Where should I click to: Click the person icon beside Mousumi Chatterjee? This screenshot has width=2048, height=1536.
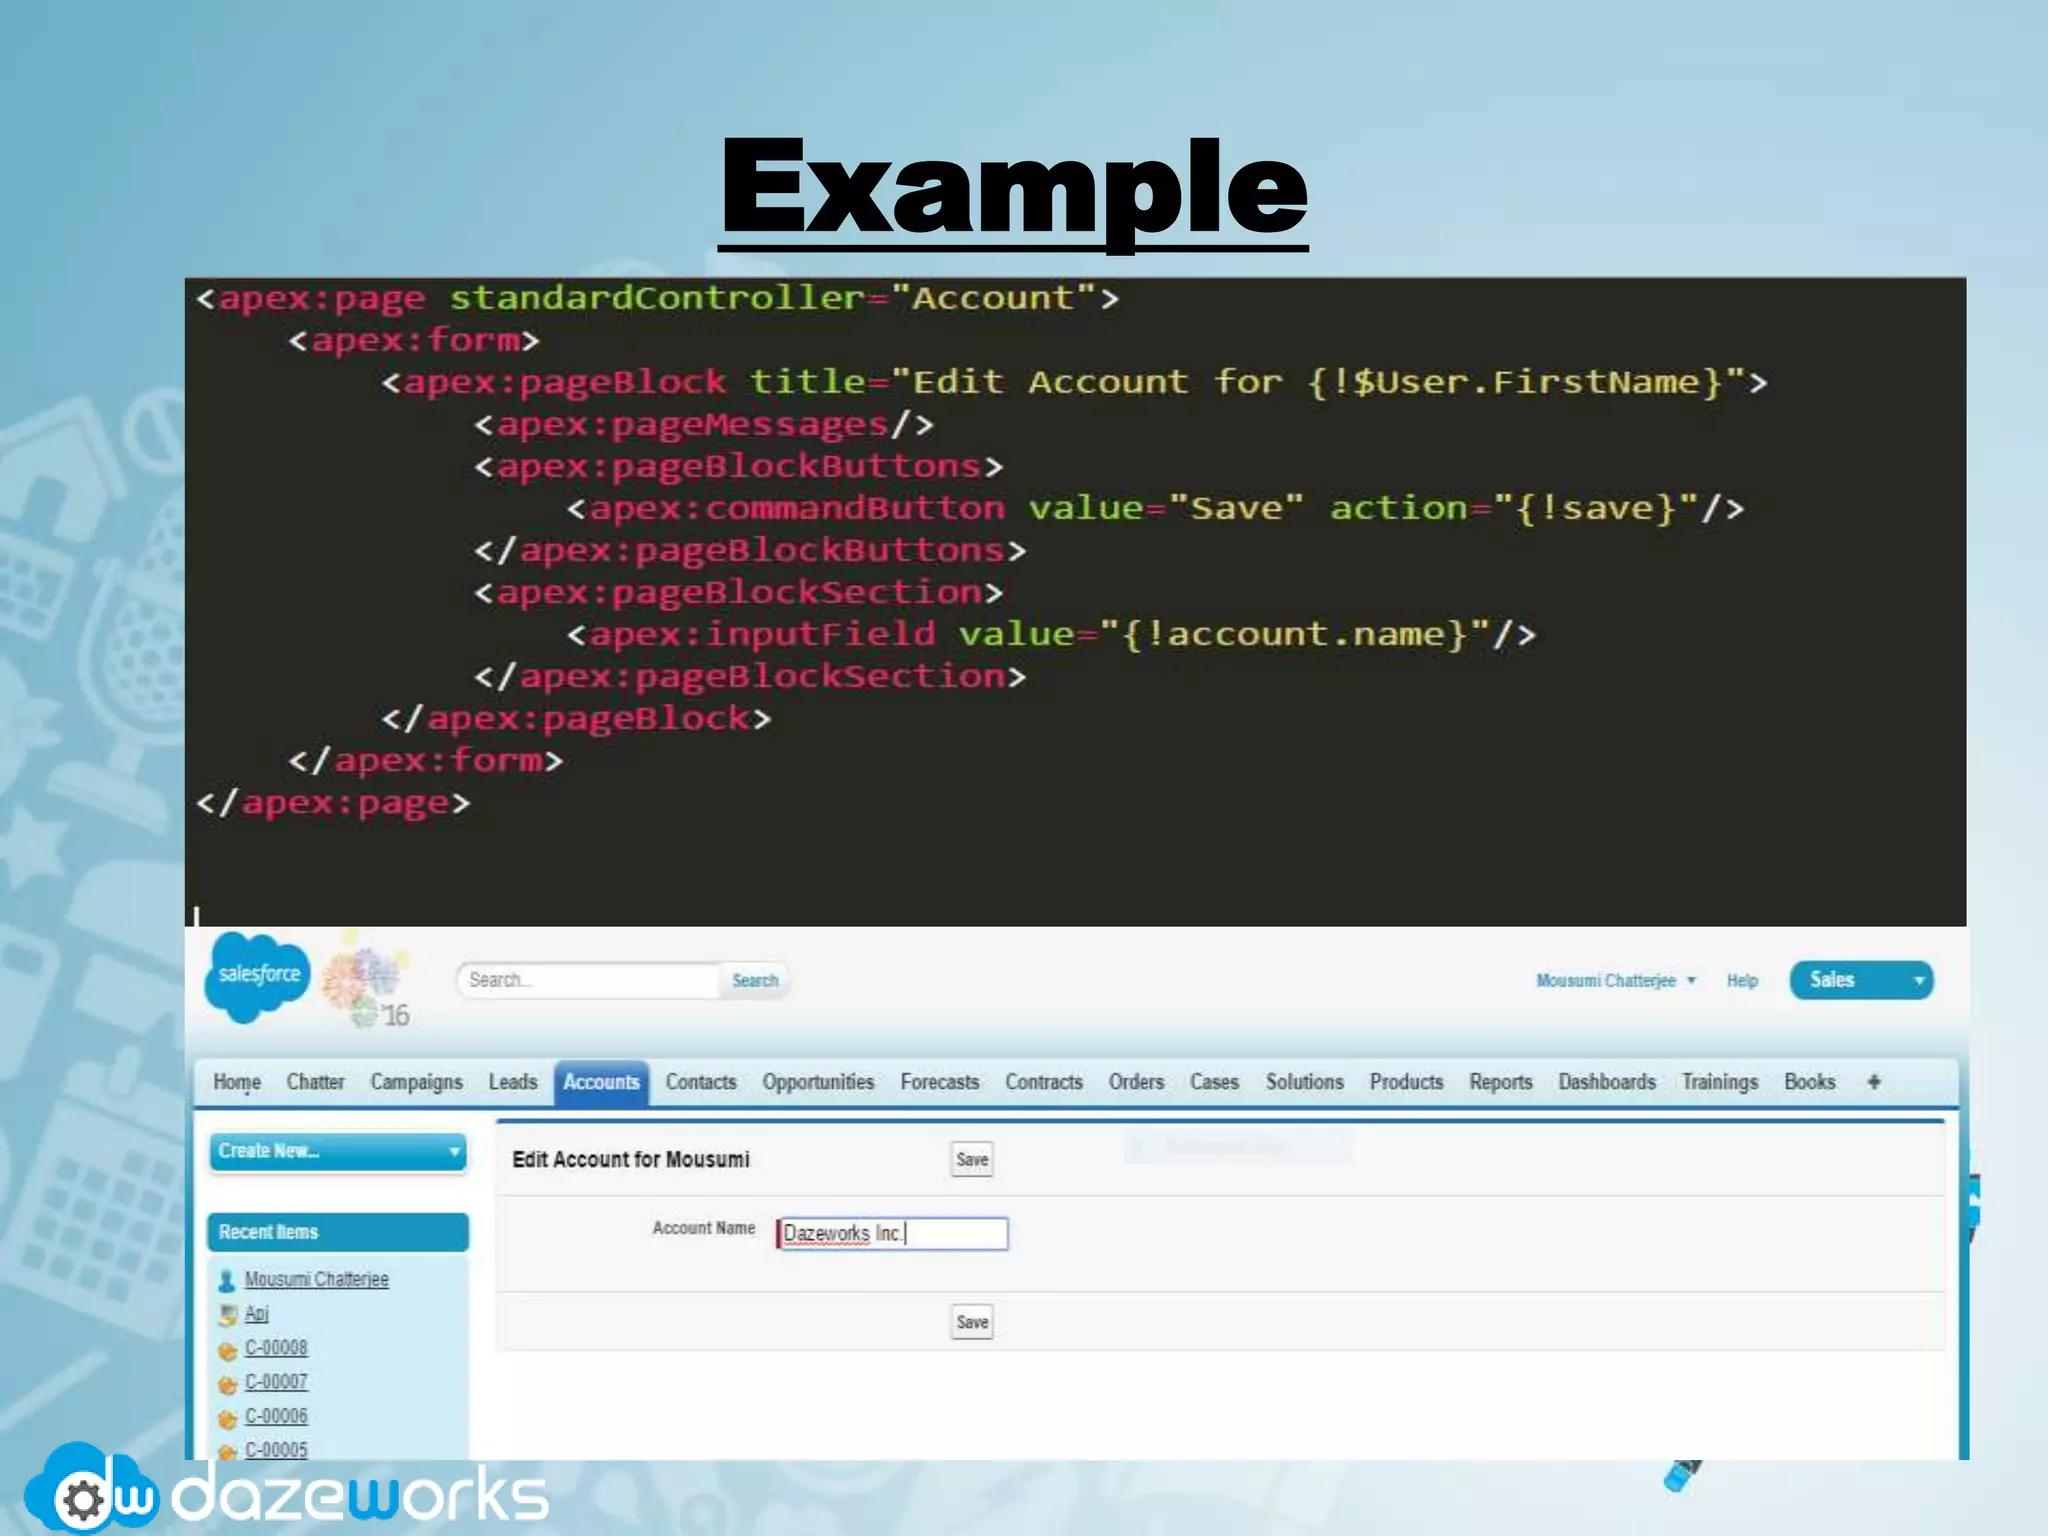pyautogui.click(x=227, y=1280)
